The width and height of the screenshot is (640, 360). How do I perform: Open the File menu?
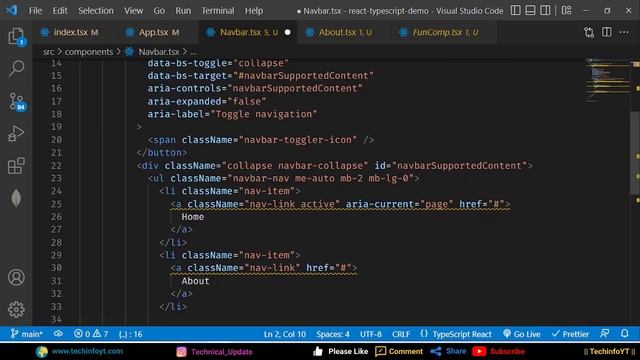pos(35,11)
